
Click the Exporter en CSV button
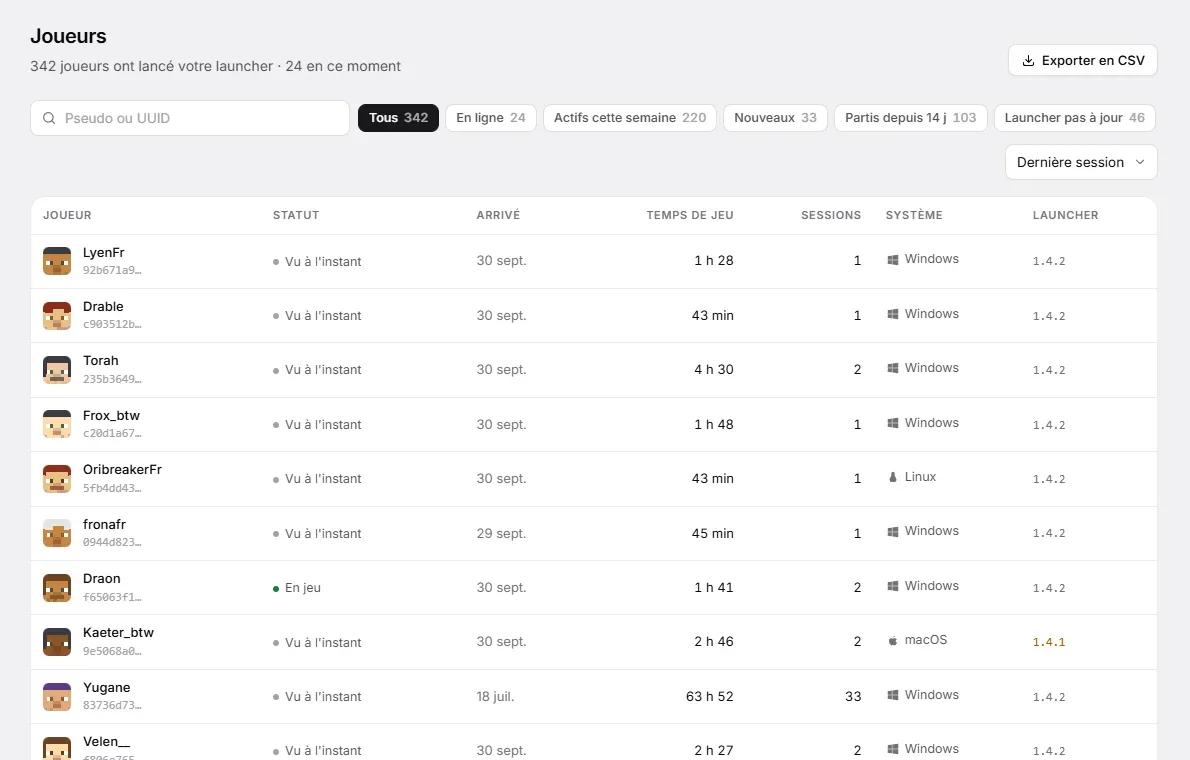tap(1082, 61)
